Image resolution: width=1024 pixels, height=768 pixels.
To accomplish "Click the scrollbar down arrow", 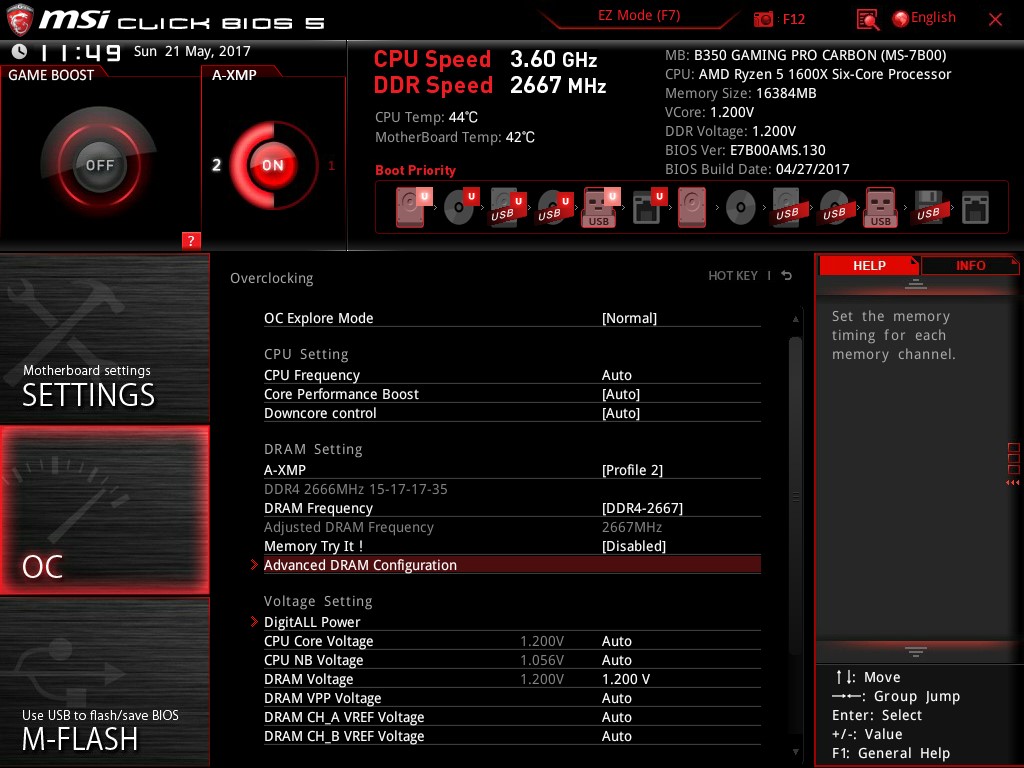I will tap(795, 752).
